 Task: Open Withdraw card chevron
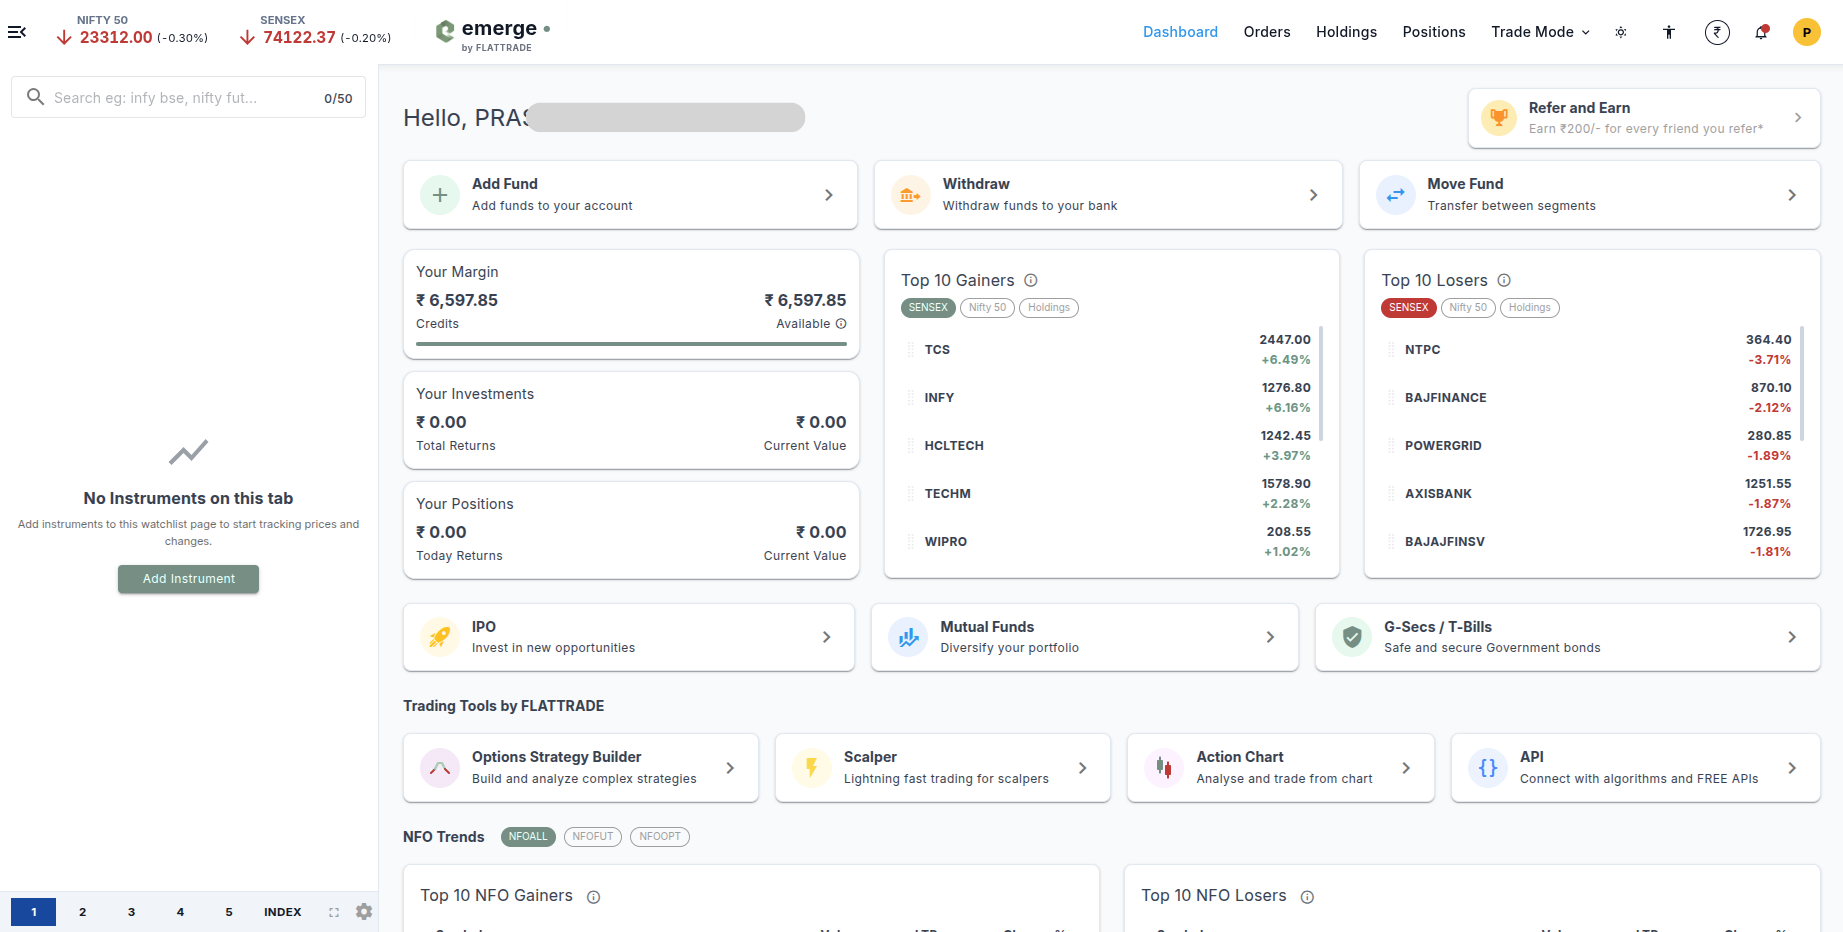pyautogui.click(x=1314, y=195)
